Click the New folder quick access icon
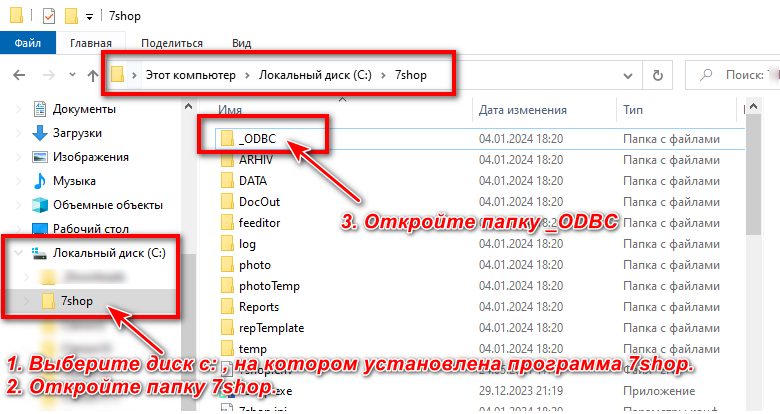780x414 pixels. point(71,16)
